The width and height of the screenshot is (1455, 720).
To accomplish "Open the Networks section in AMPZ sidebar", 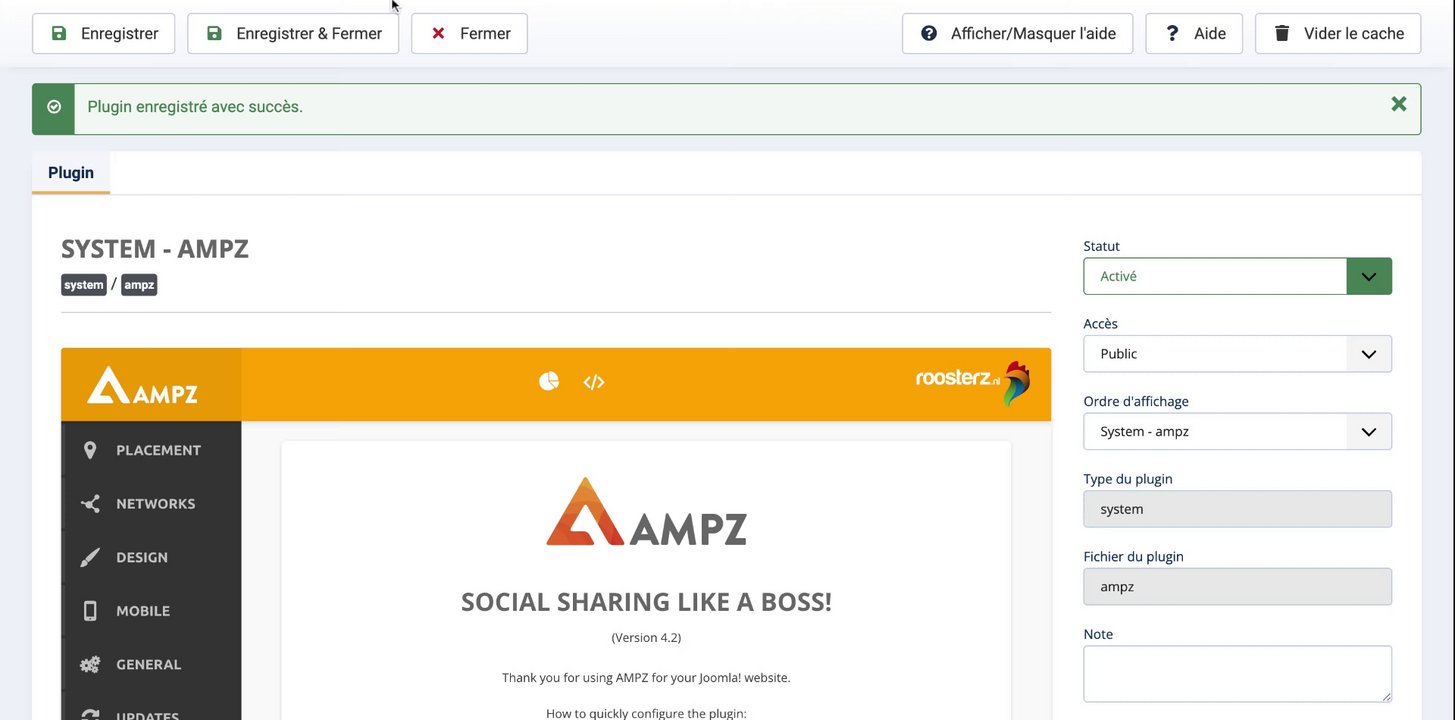I will 151,504.
